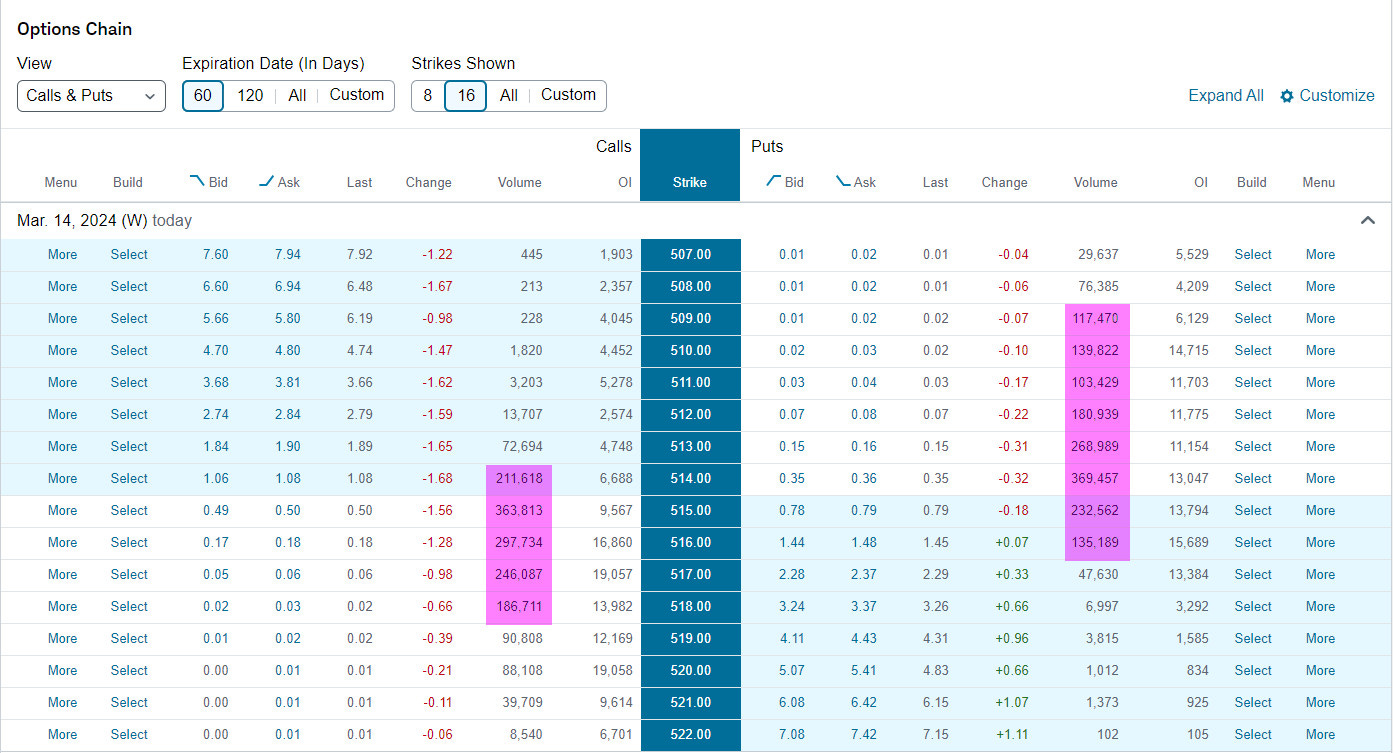1393x753 pixels.
Task: Select All expiration dates option
Action: (297, 96)
